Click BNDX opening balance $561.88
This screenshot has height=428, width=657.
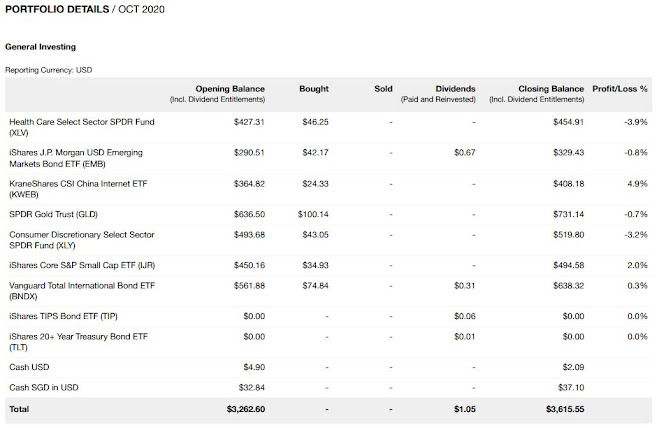(249, 286)
